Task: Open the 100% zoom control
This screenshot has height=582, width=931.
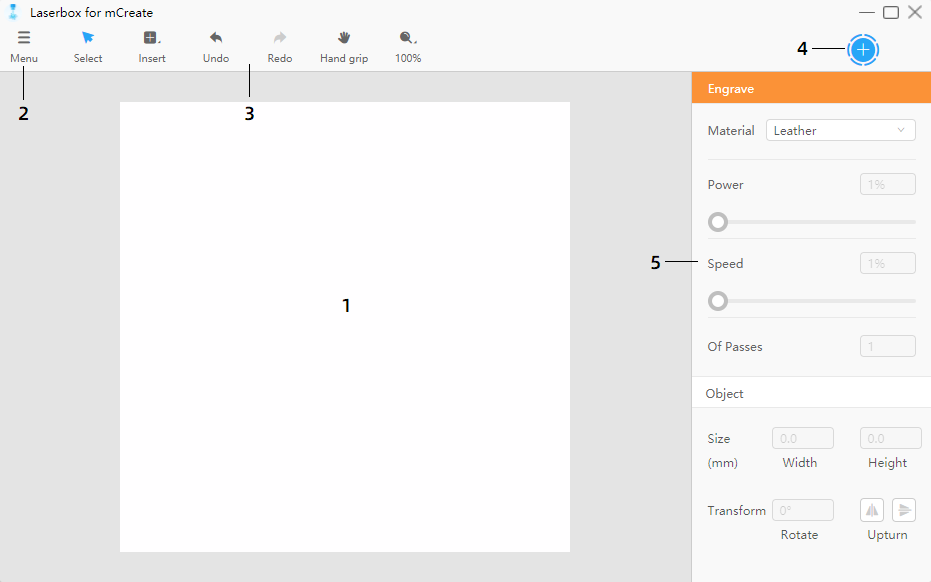Action: click(408, 47)
